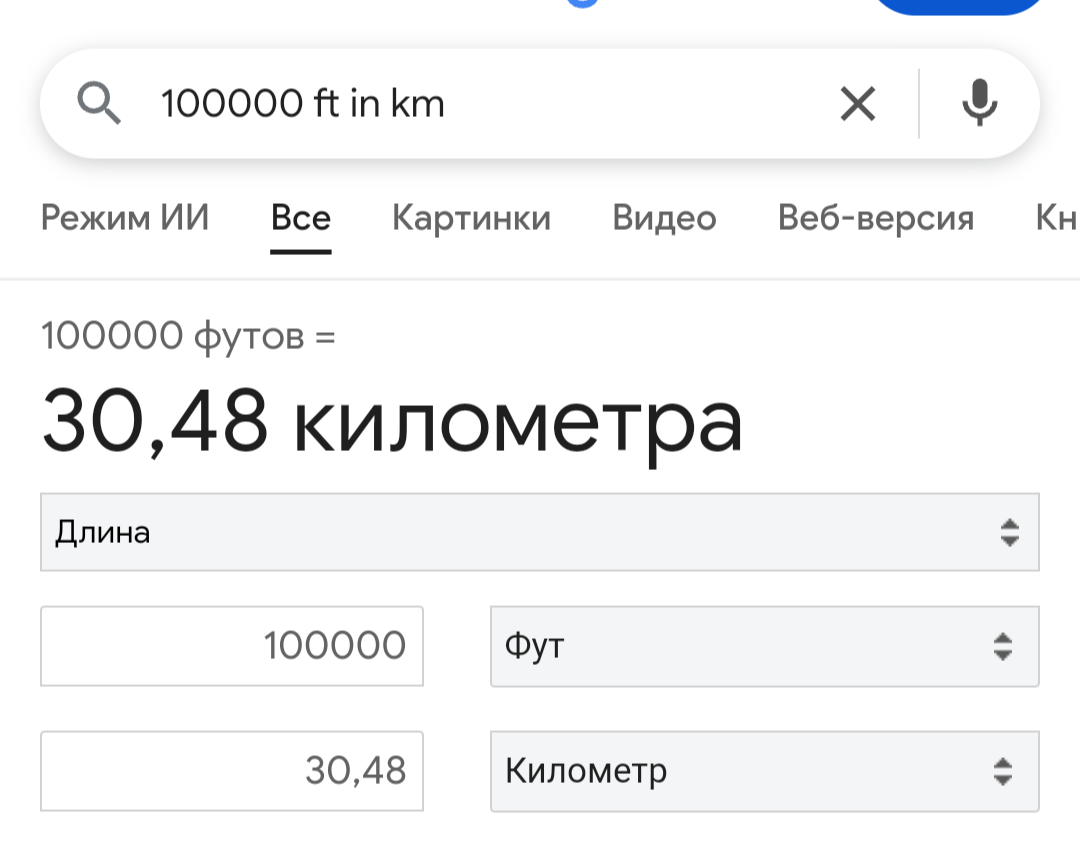Click the up-down arrows on Фут selector

(1003, 646)
